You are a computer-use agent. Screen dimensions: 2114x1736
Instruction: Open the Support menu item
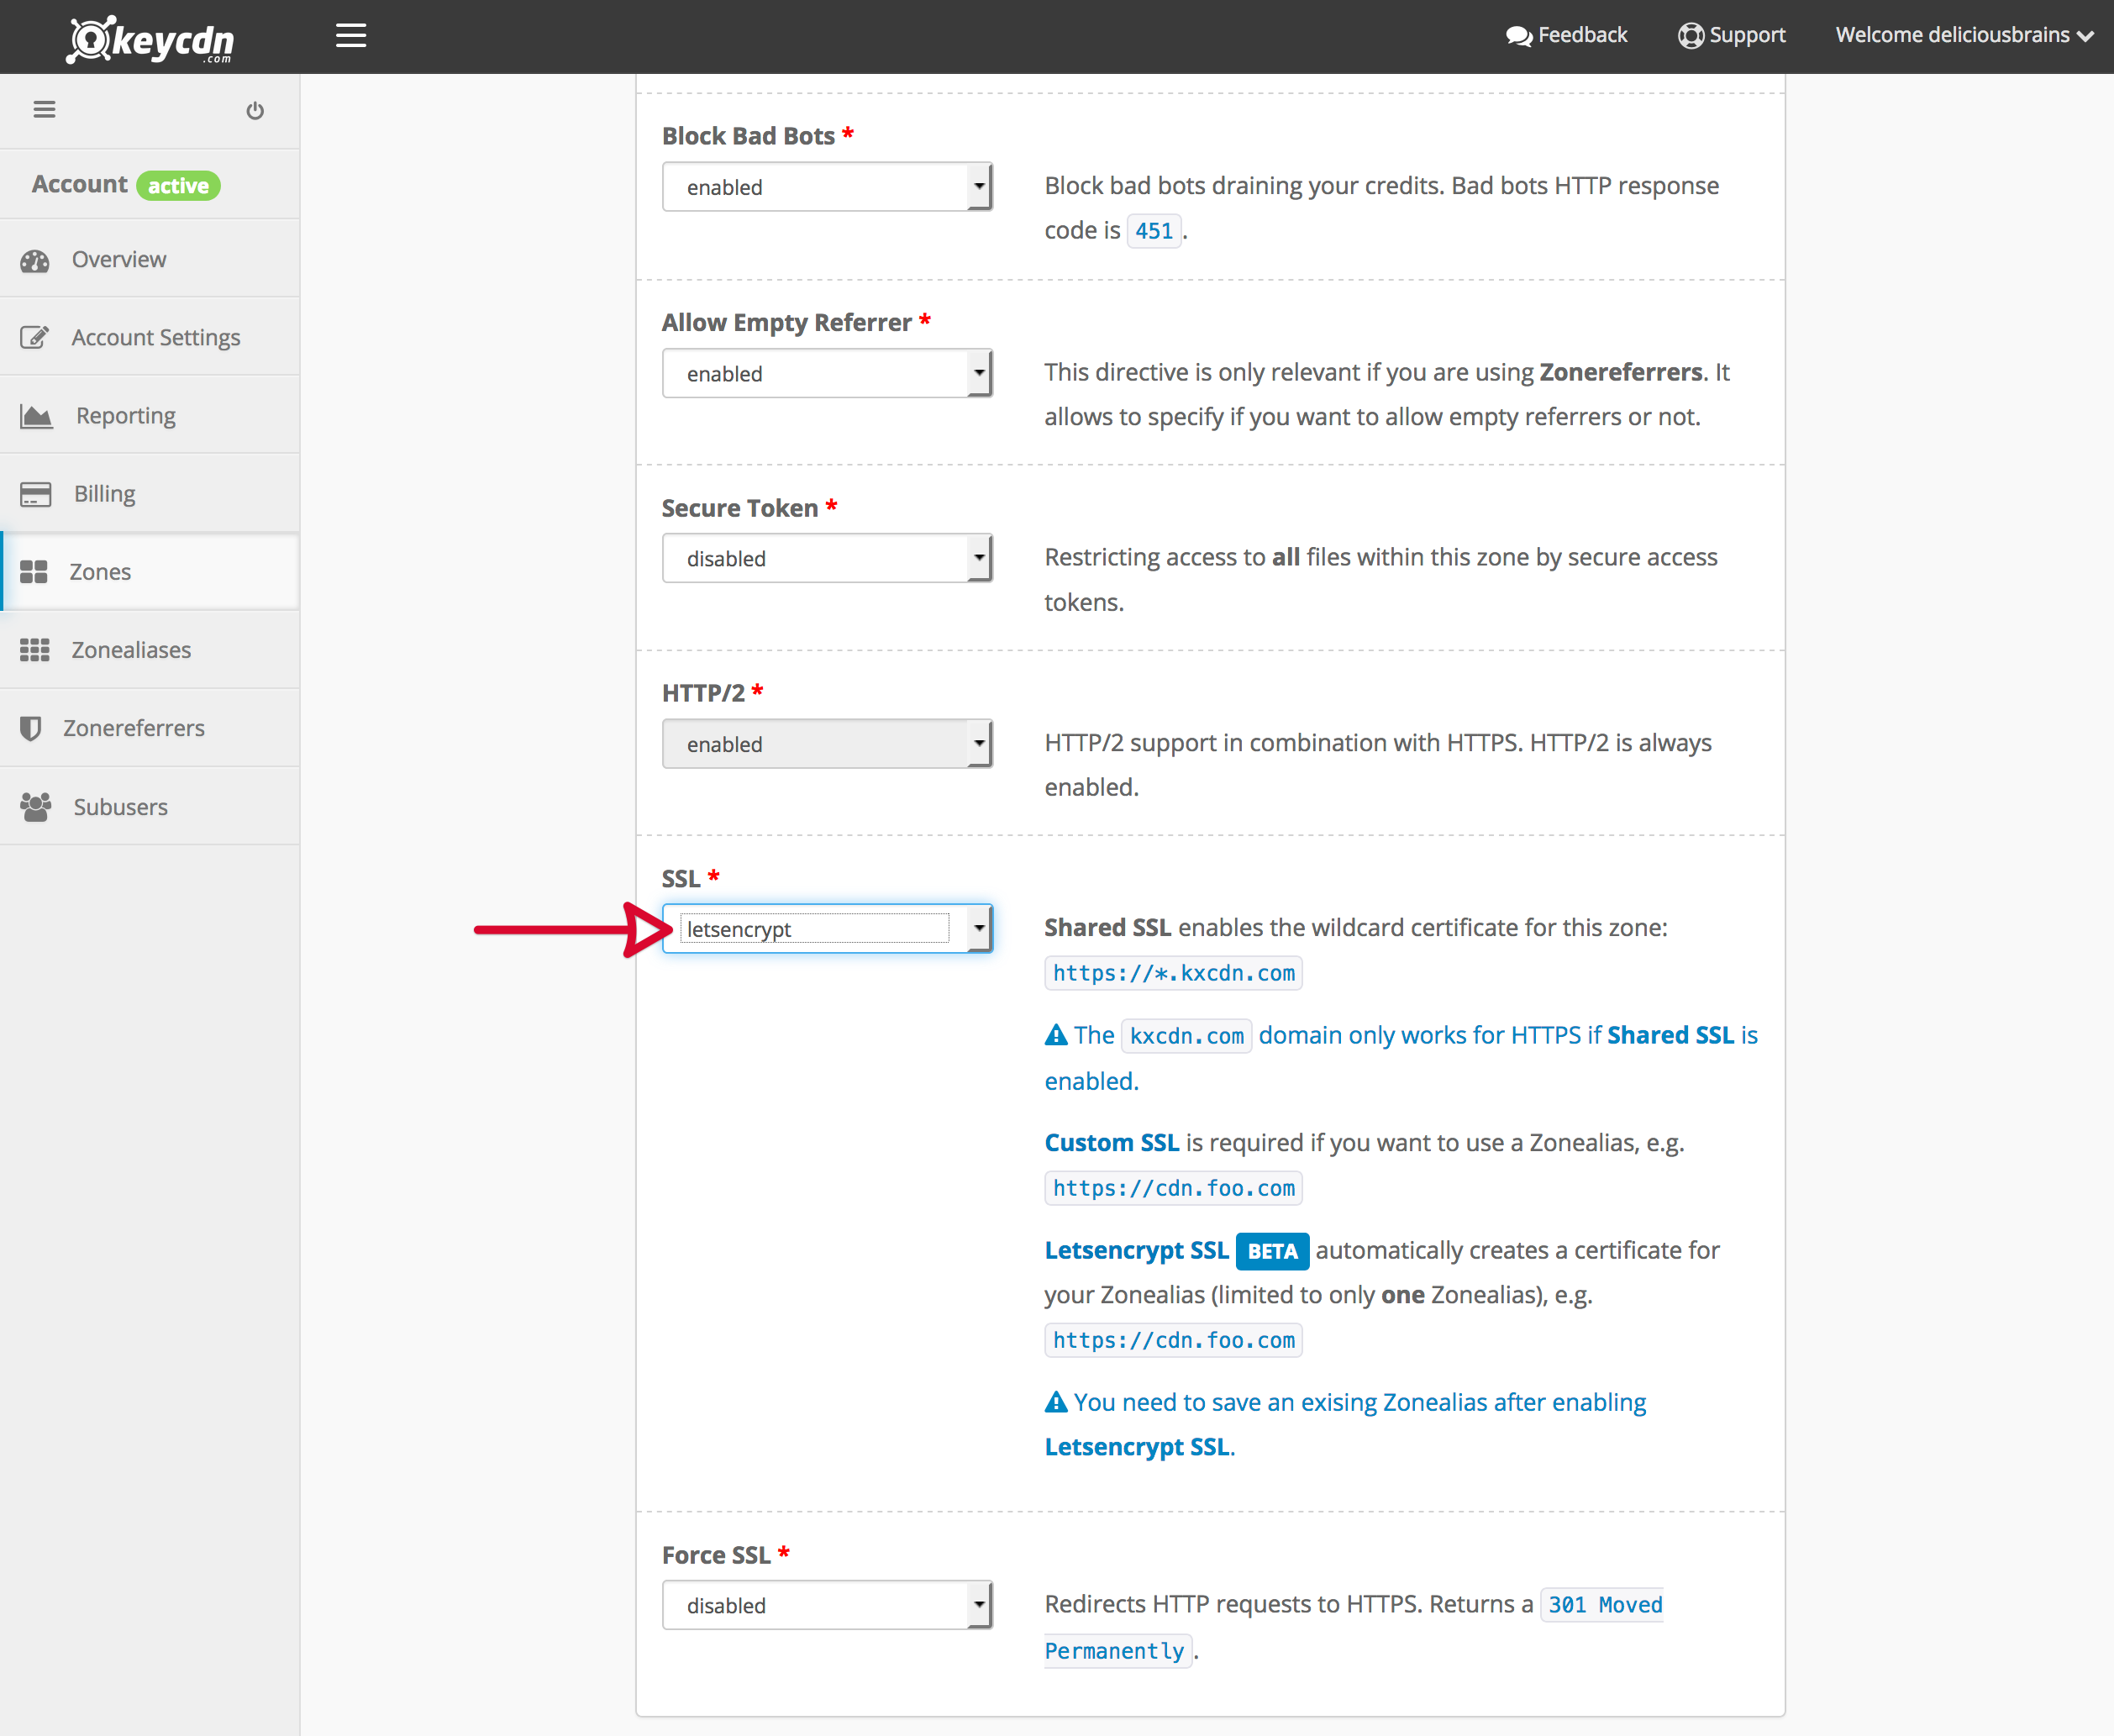[1732, 34]
